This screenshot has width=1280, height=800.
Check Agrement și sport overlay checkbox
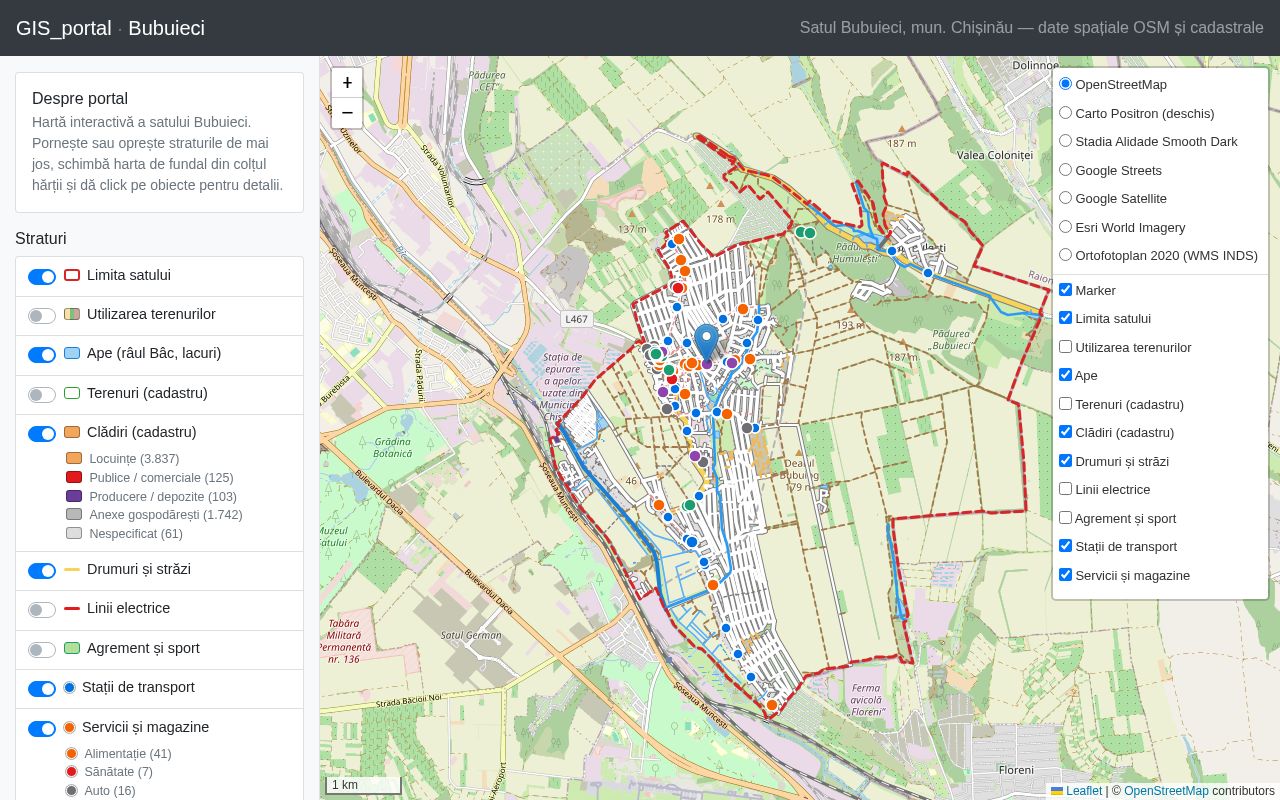[1065, 518]
